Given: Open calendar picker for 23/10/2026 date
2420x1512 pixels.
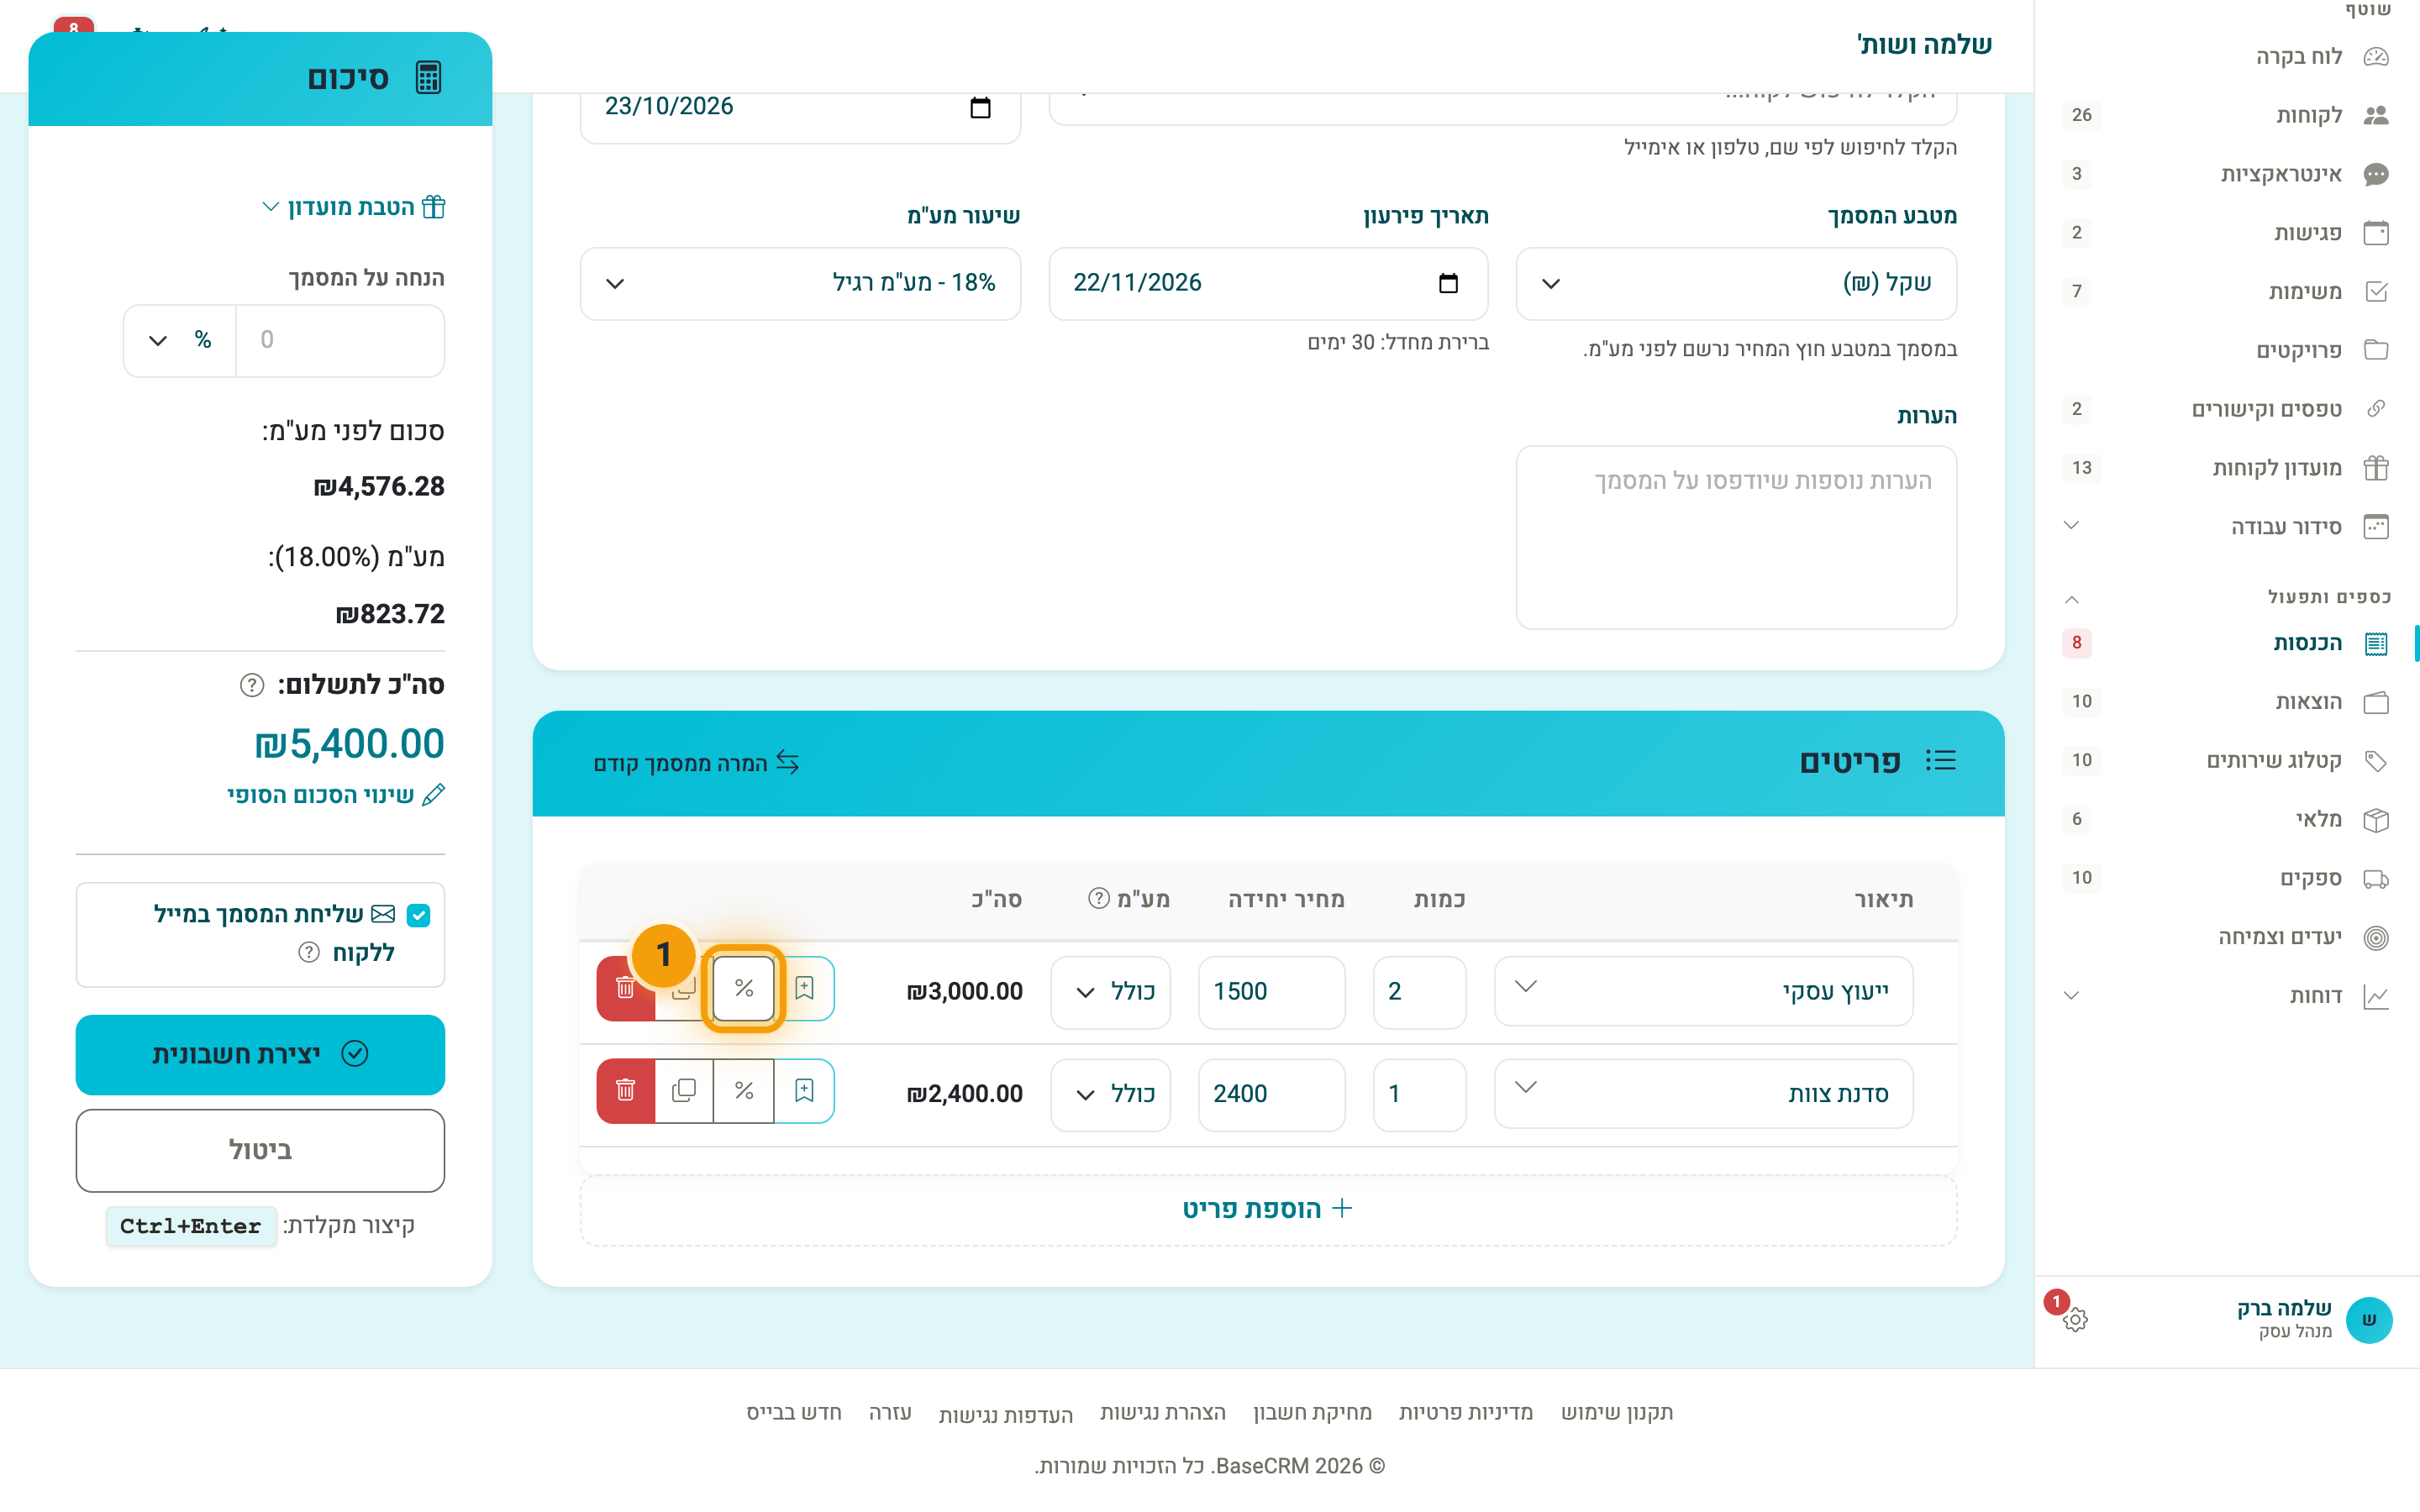Looking at the screenshot, I should 980,107.
